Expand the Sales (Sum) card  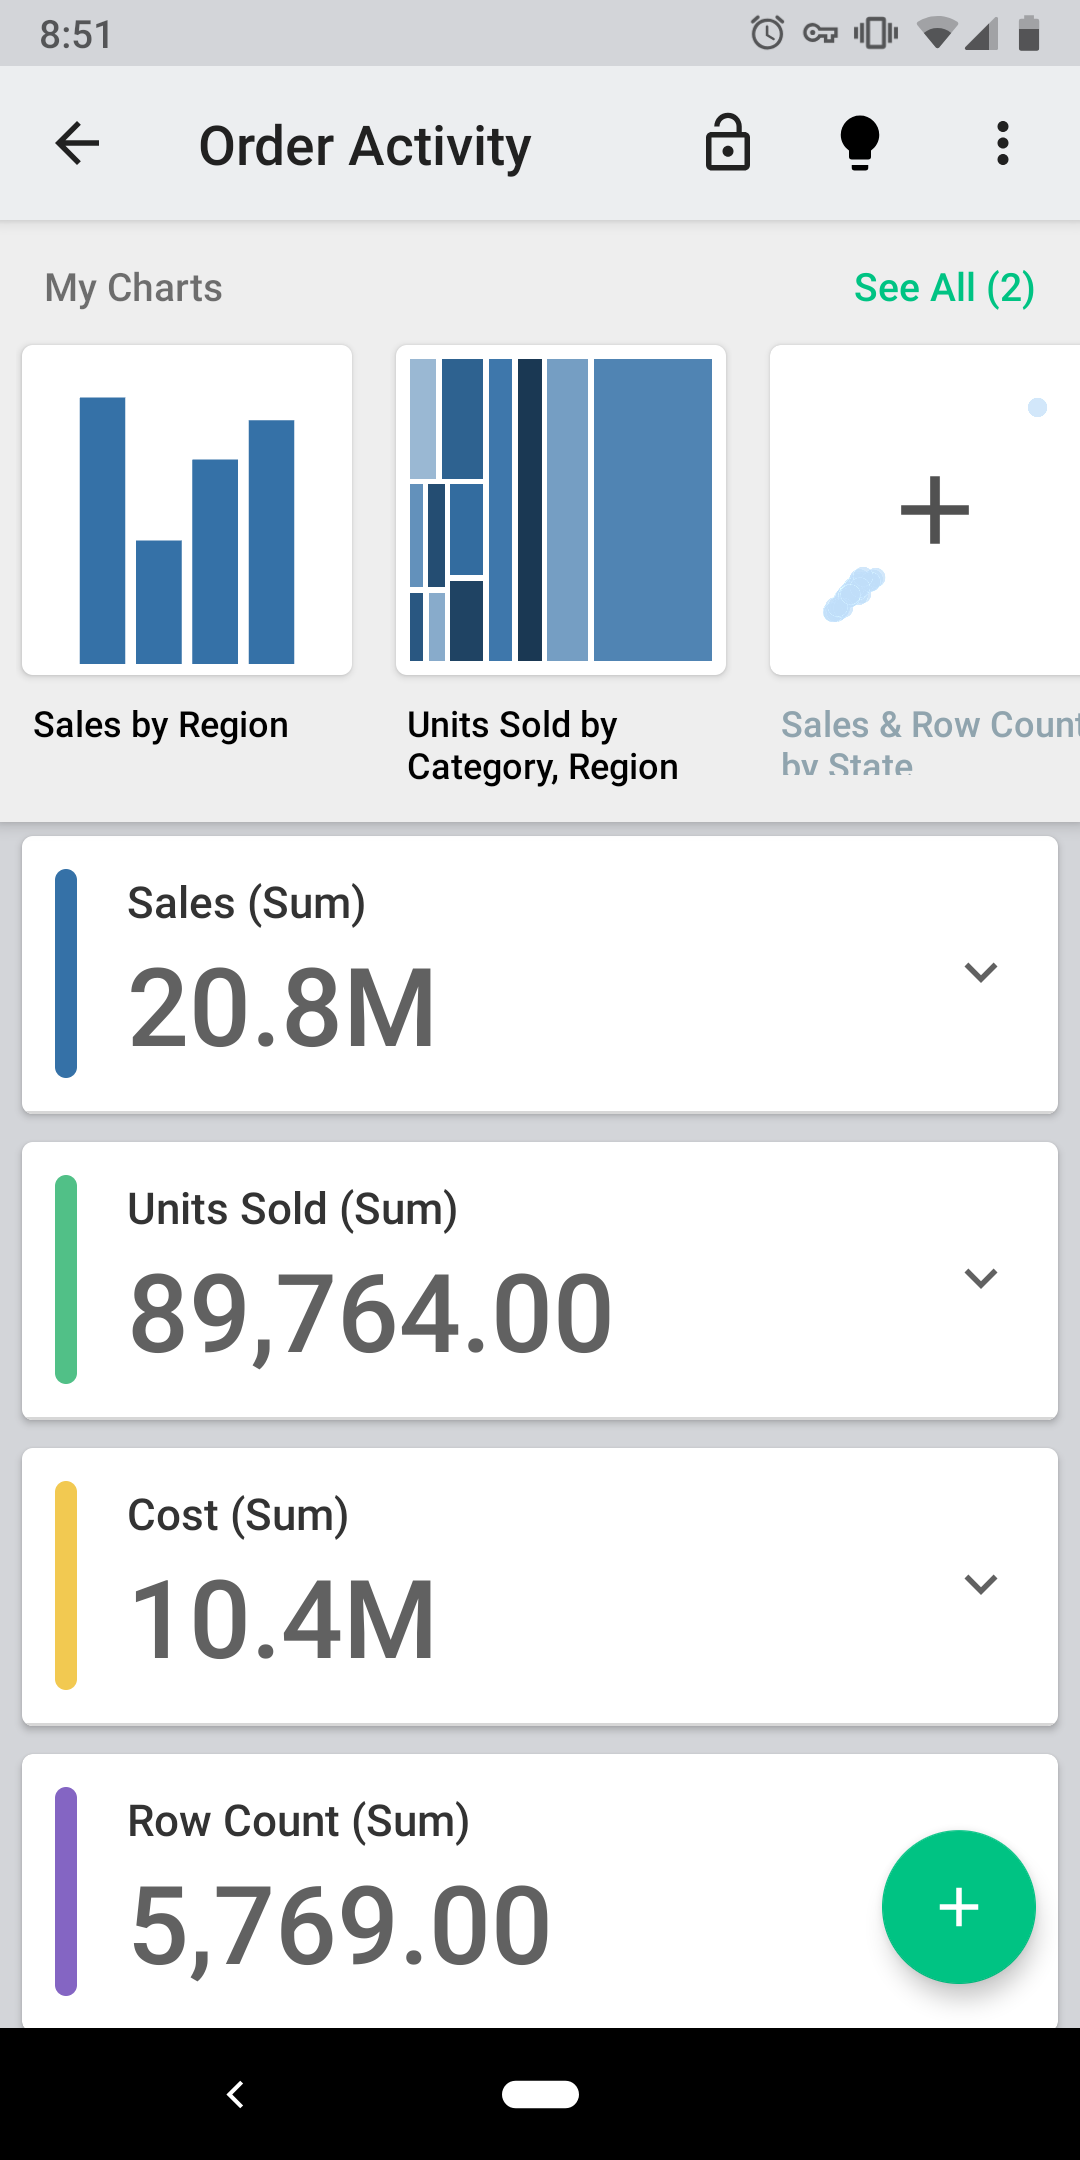click(x=980, y=973)
